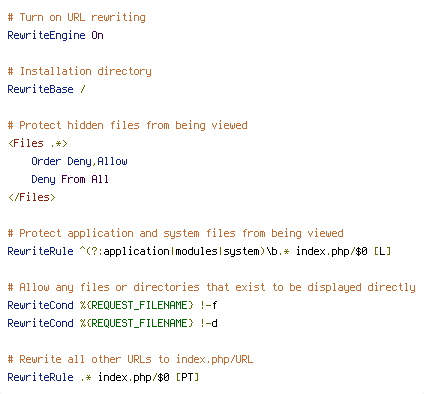Click the [L] flag on RewriteRule
Screen dimensions: 424x394
click(x=382, y=251)
